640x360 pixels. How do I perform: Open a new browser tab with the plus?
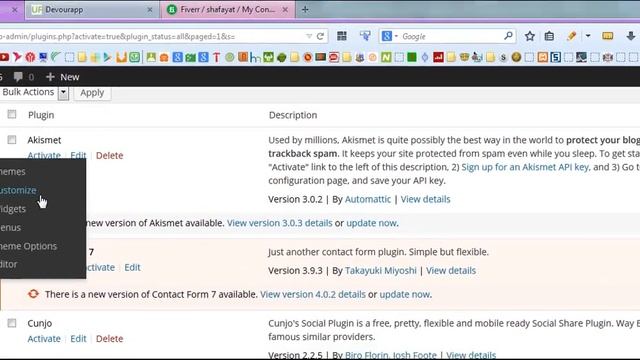point(305,9)
